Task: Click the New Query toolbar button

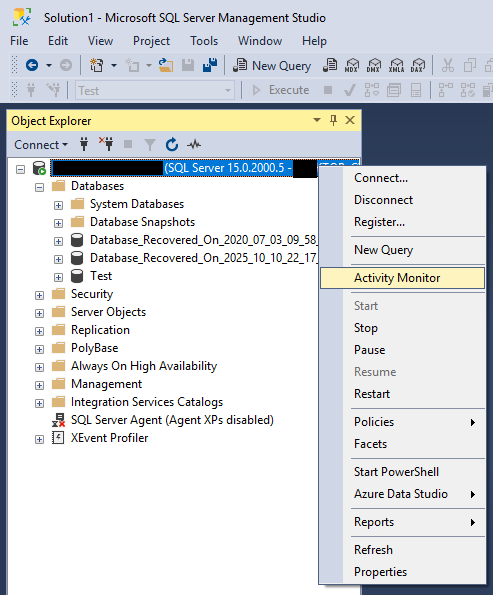Action: [x=272, y=66]
